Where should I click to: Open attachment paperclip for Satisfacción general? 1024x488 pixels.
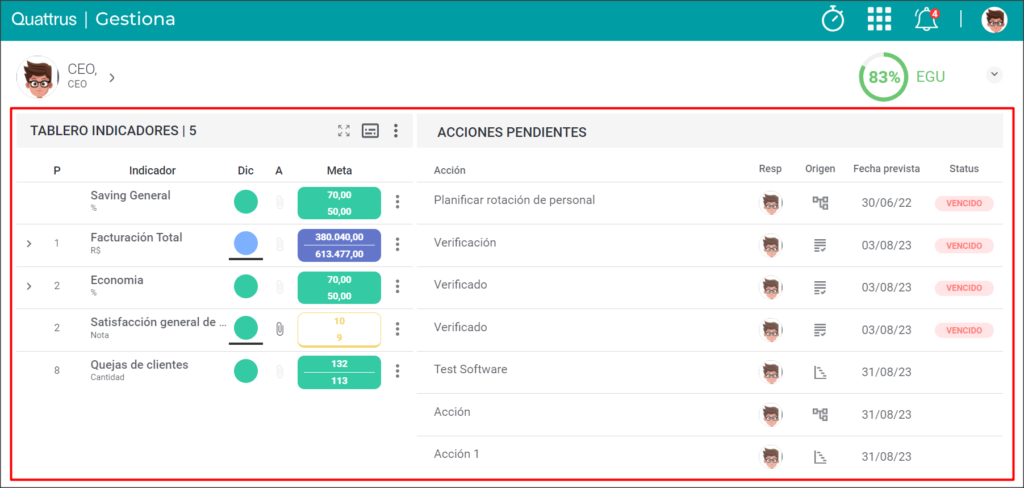tap(280, 329)
